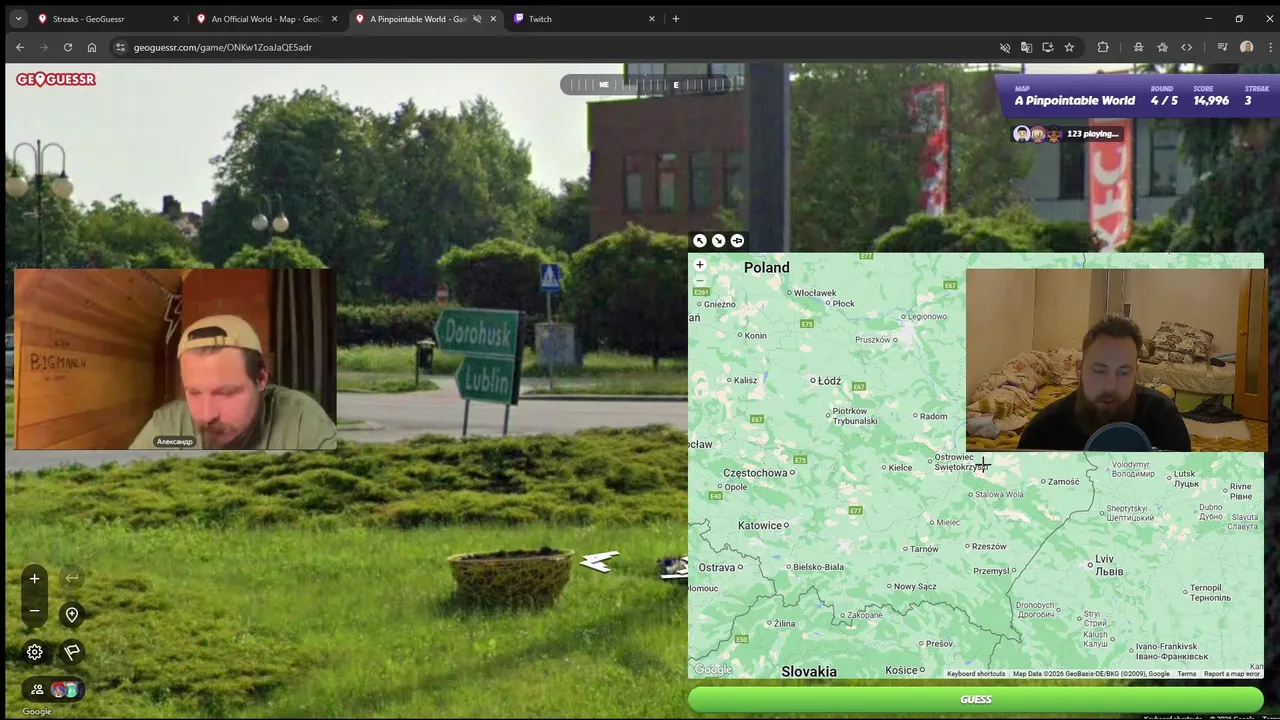
Task: Go forward in browser history
Action: 44,47
